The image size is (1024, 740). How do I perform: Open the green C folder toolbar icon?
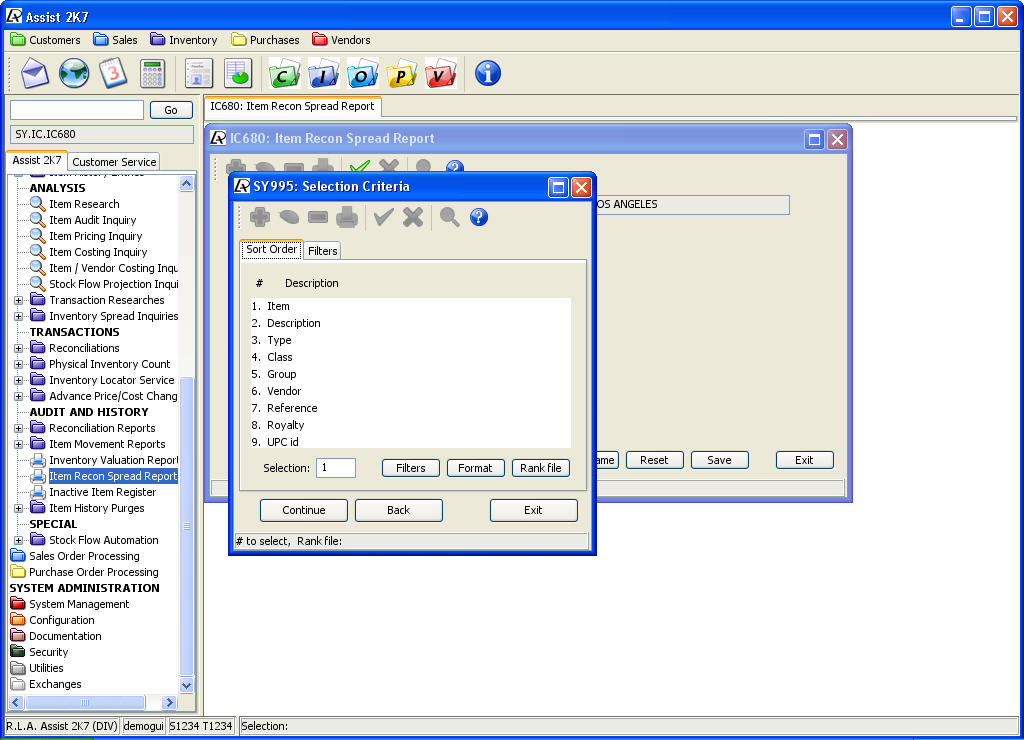284,73
